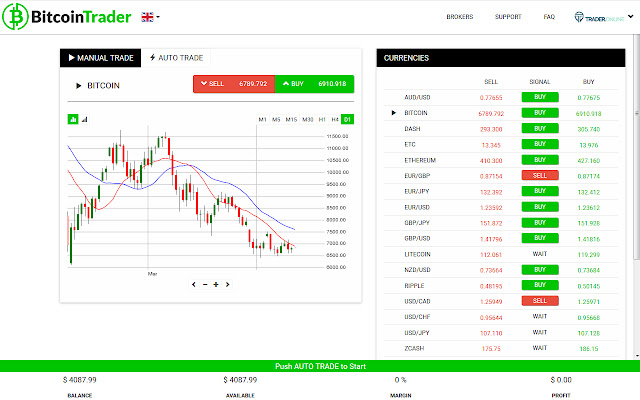Choose the H1 timeframe
640x400 pixels.
click(322, 119)
